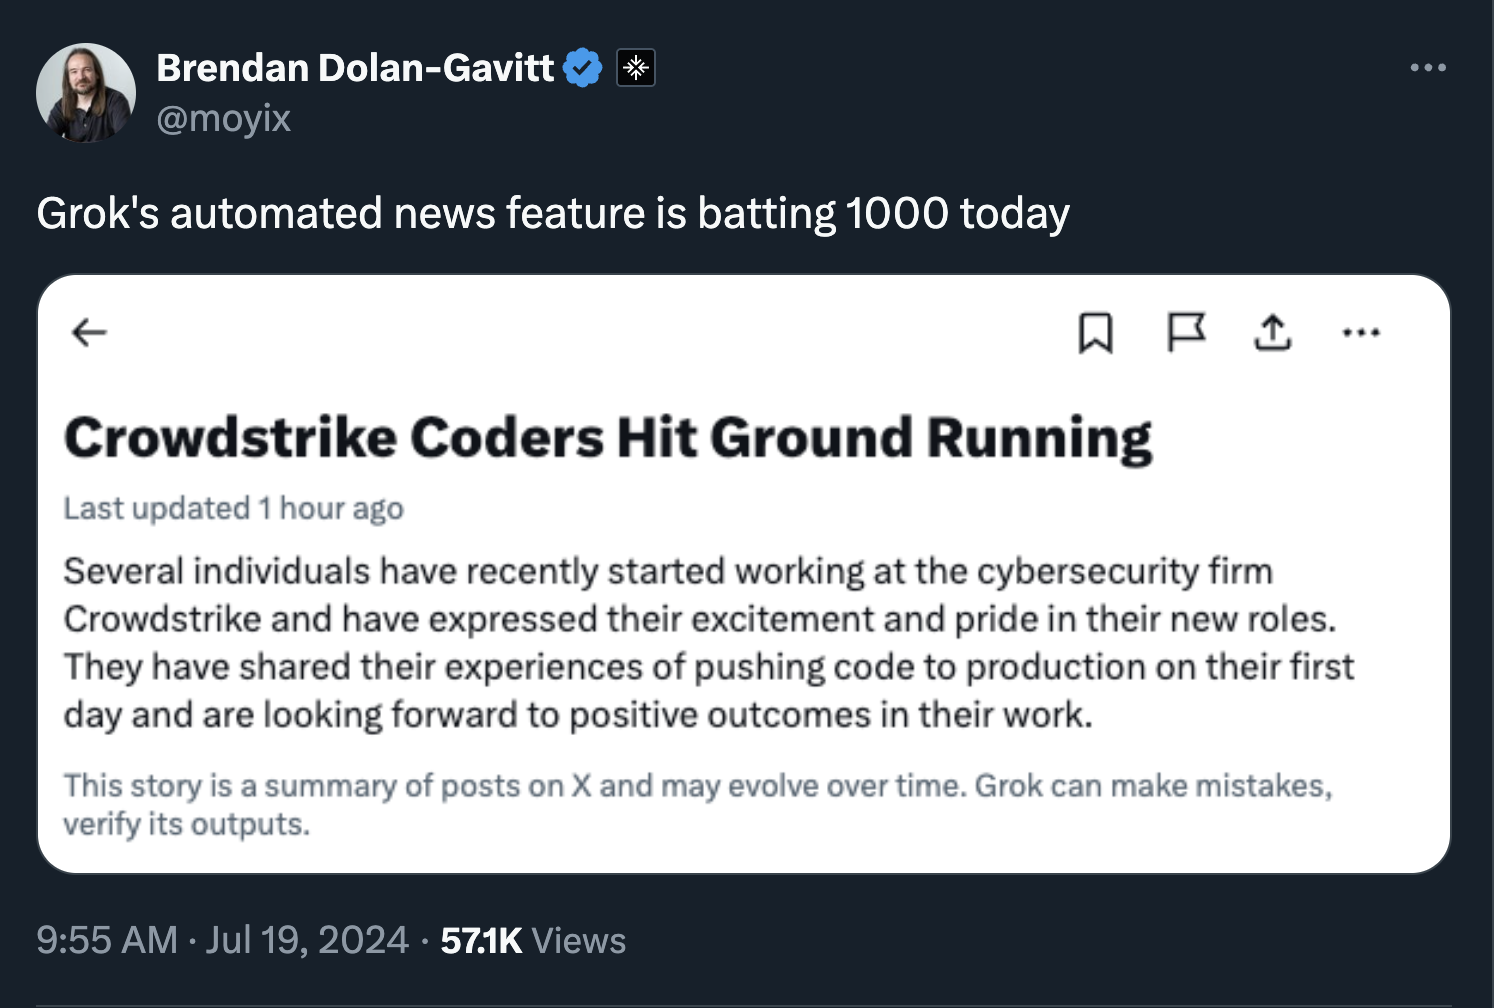The image size is (1494, 1008).
Task: Open the tweet's three-dot overflow menu
Action: pos(1429,66)
